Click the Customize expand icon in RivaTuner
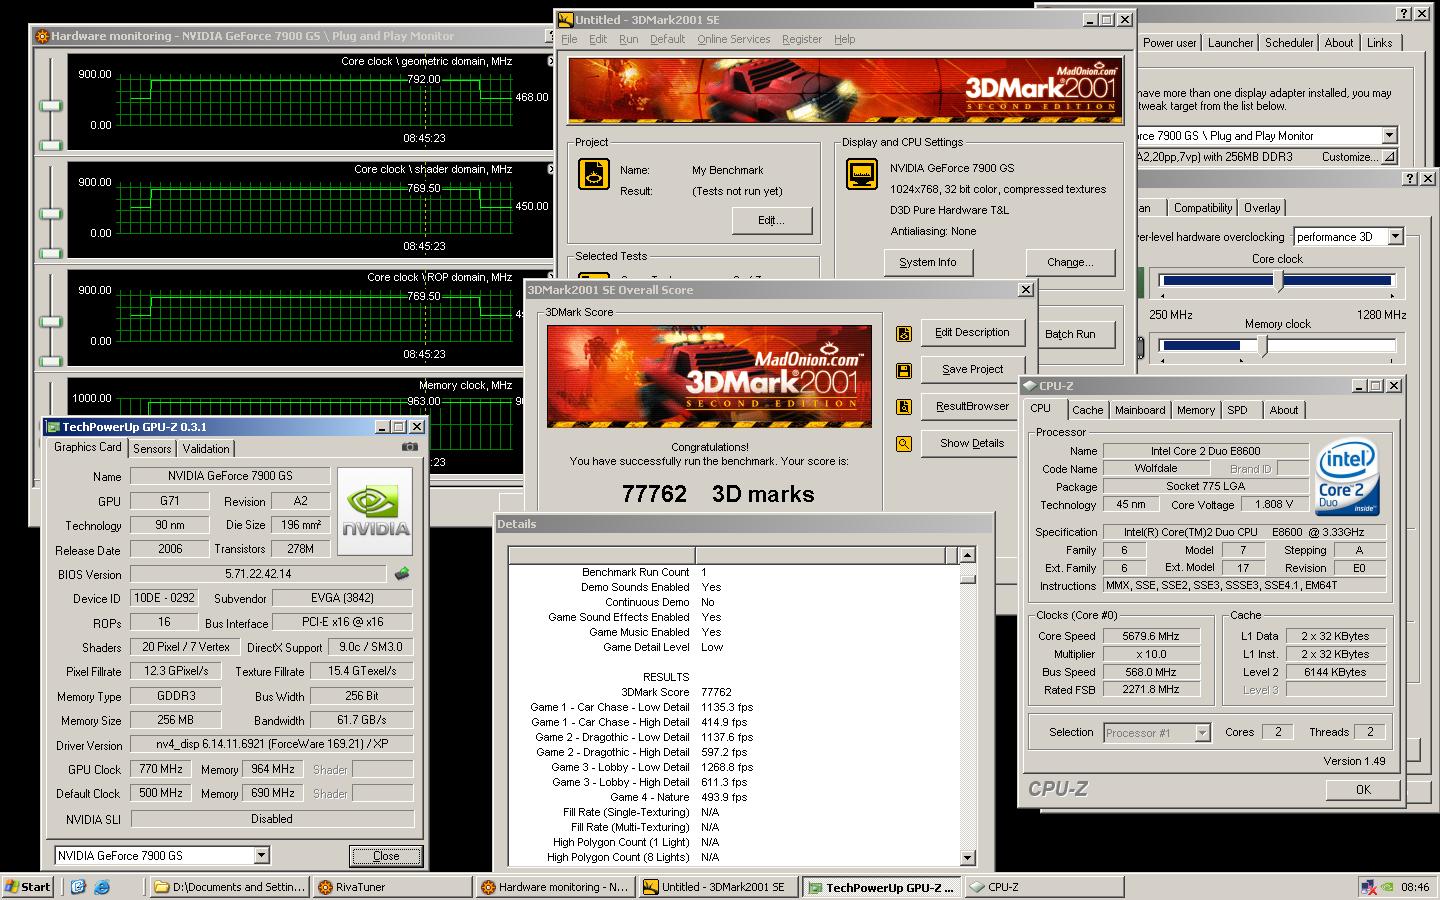 [1389, 157]
